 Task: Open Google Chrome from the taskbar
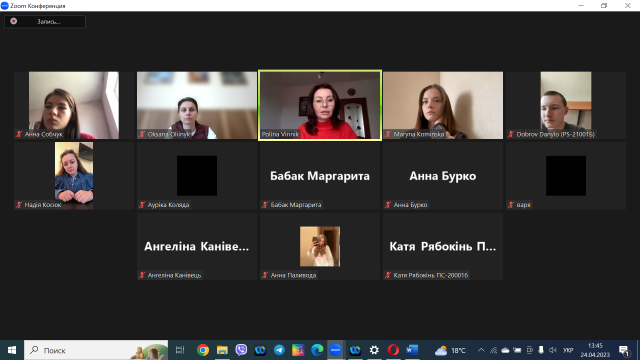(203, 350)
